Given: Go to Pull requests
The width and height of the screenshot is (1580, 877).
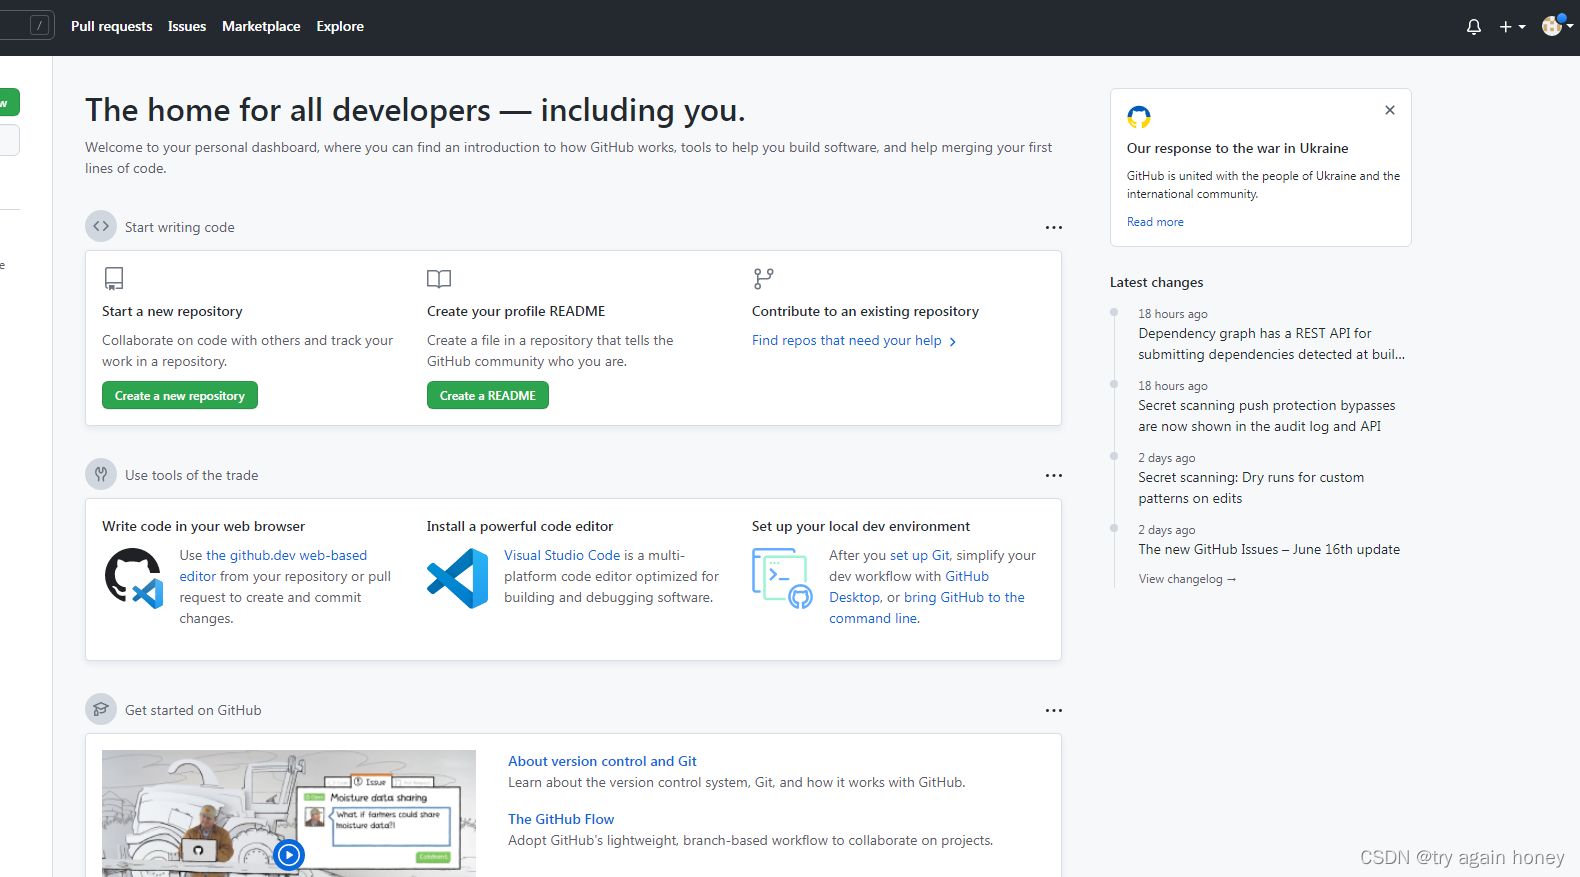Looking at the screenshot, I should click(112, 26).
